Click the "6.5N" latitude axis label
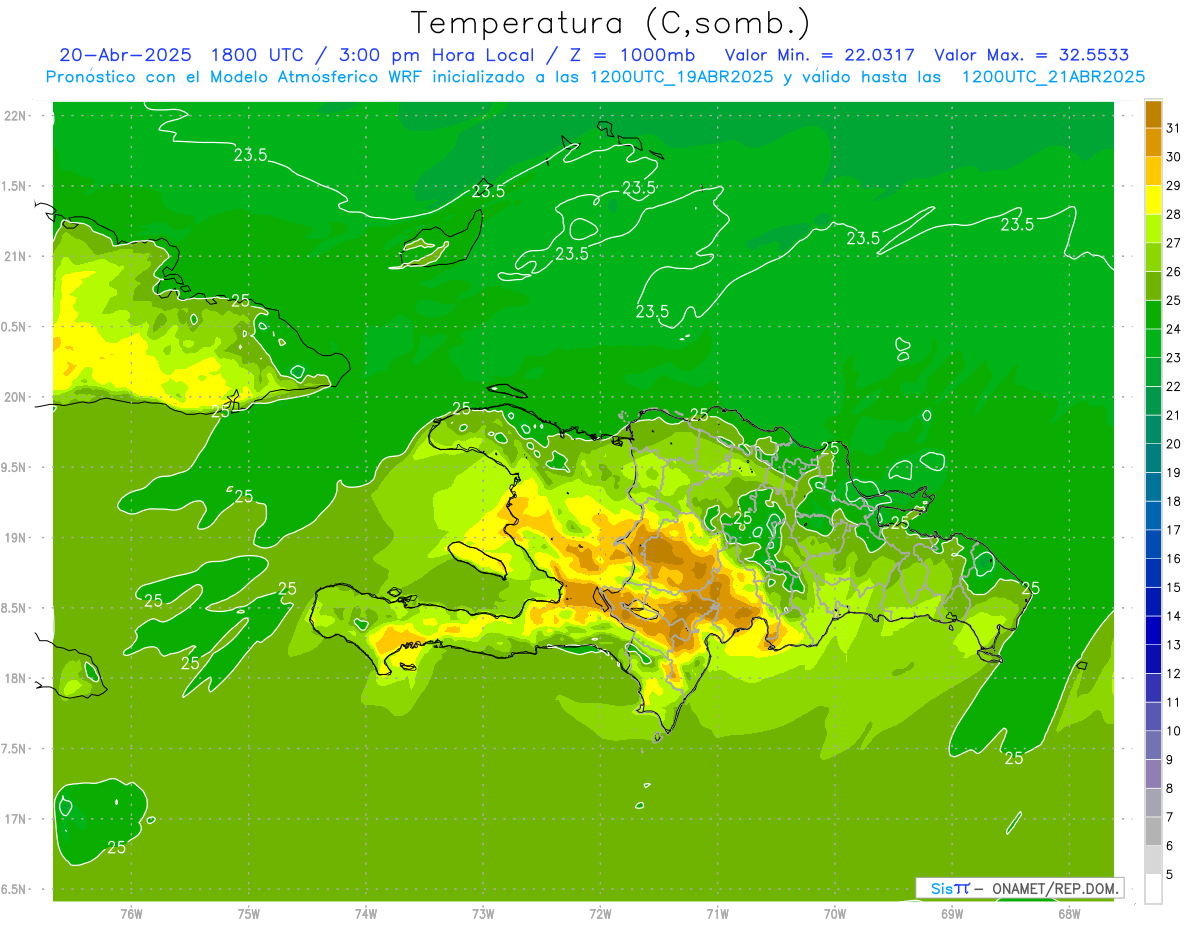The width and height of the screenshot is (1200, 927). [x=15, y=889]
